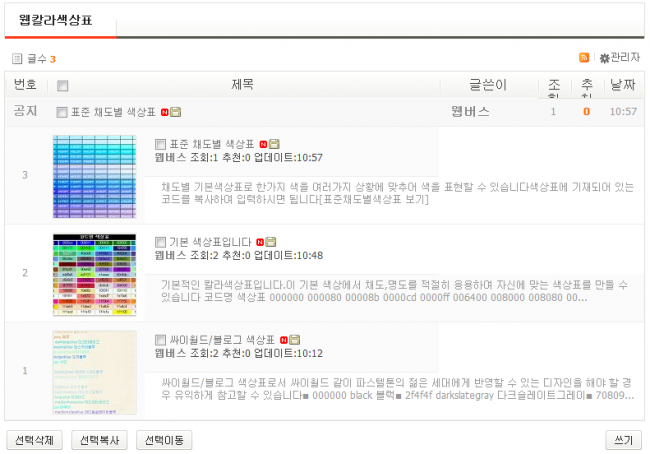Click the author 웹버스 in the 공지 row
Viewport: 650px width, 454px height.
(x=470, y=112)
